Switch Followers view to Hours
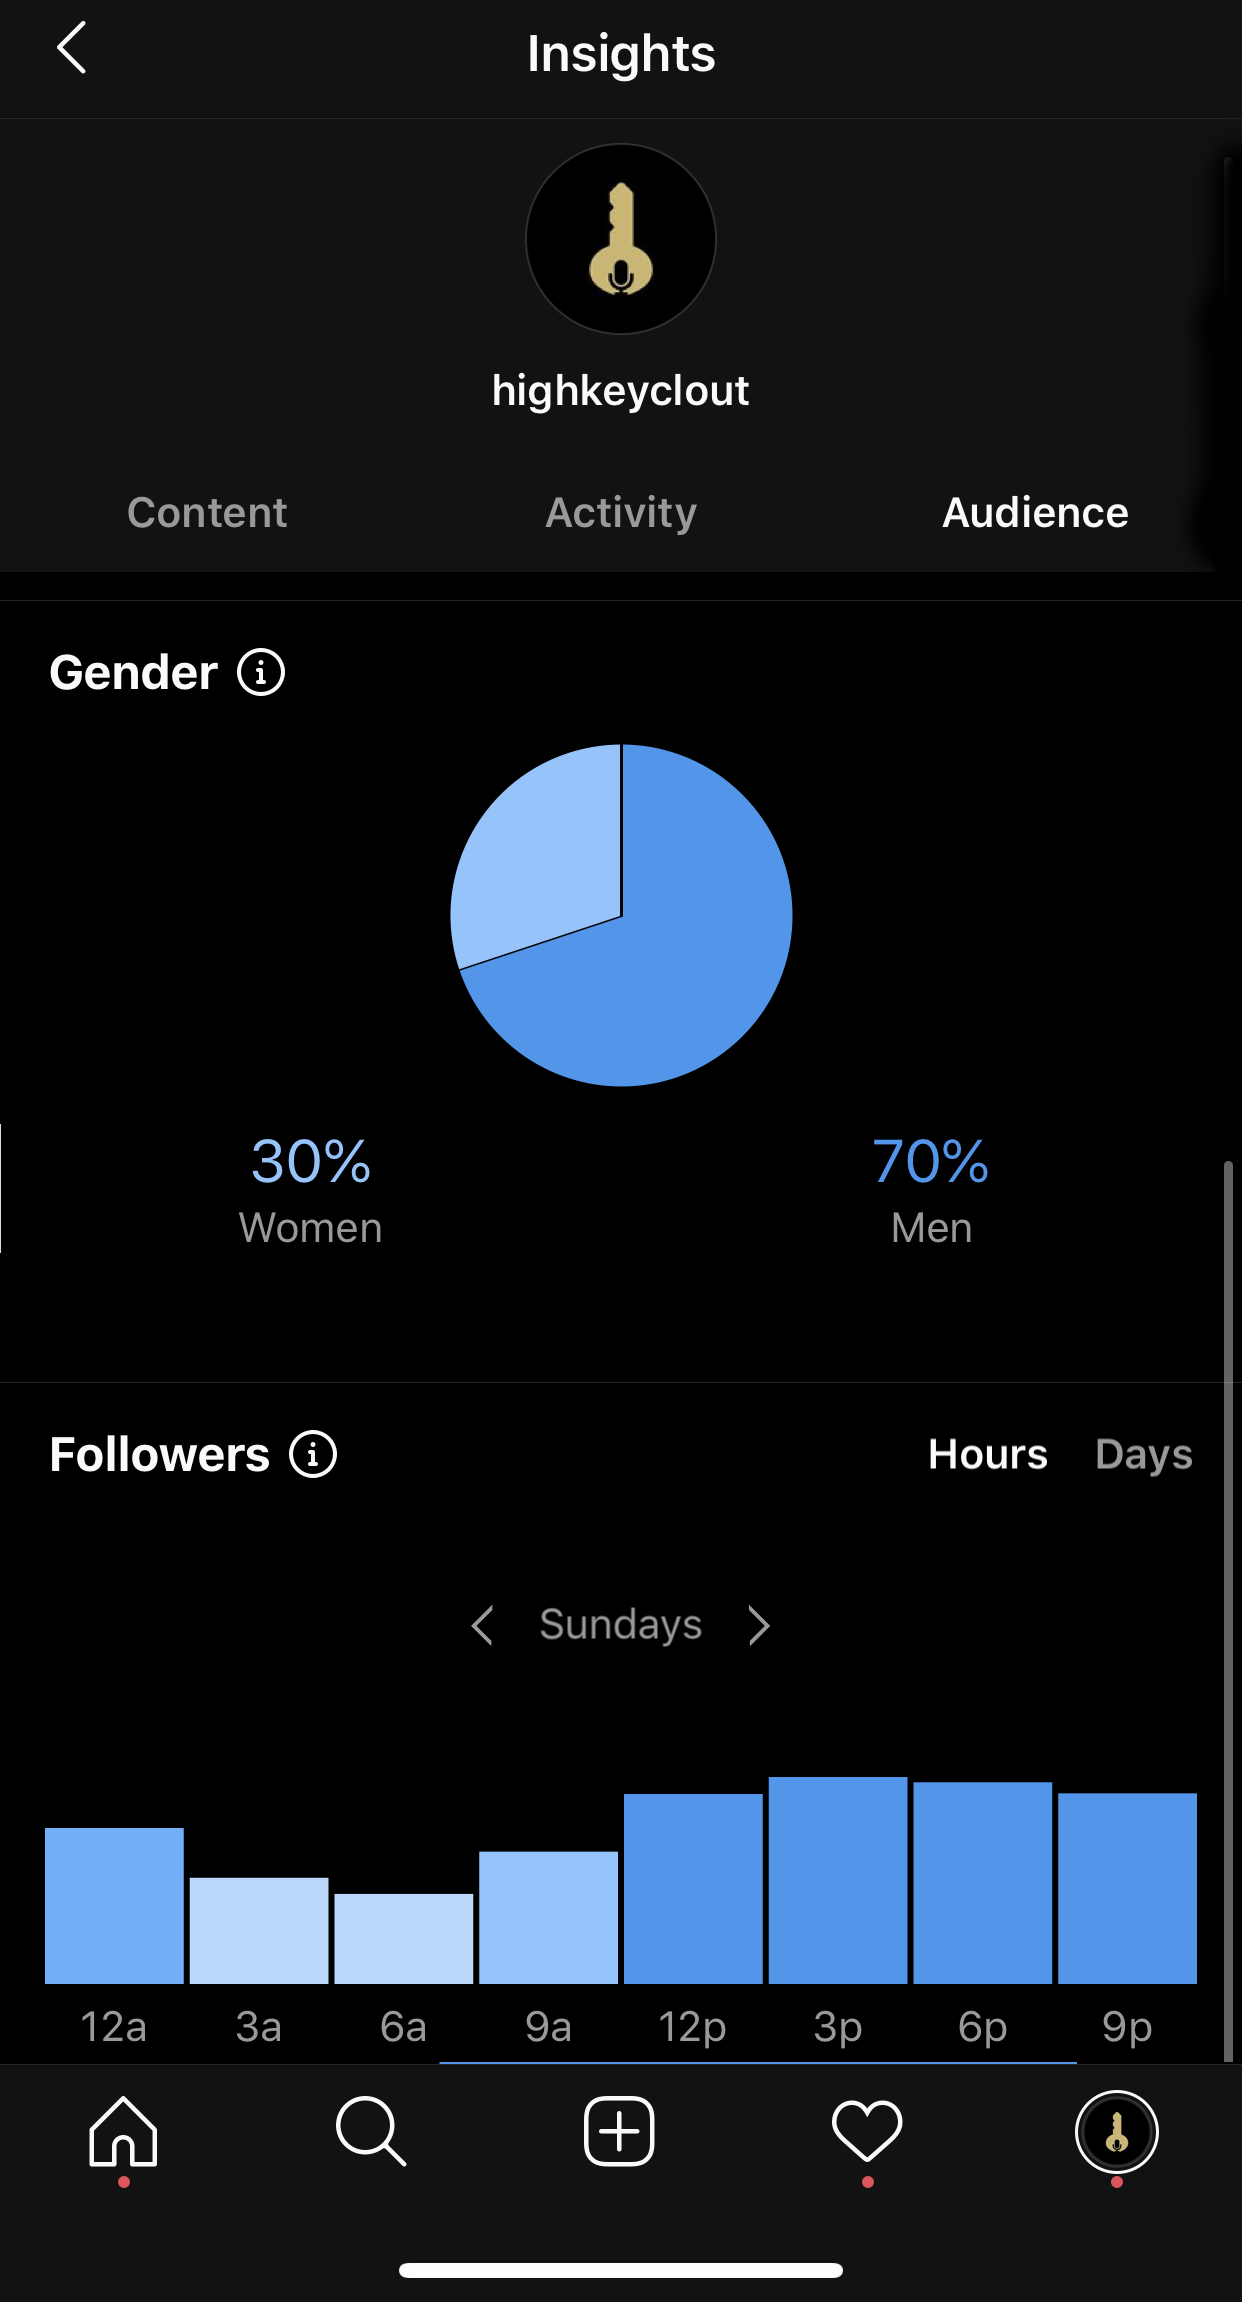Screen dimensions: 1242x2302 coord(988,1454)
